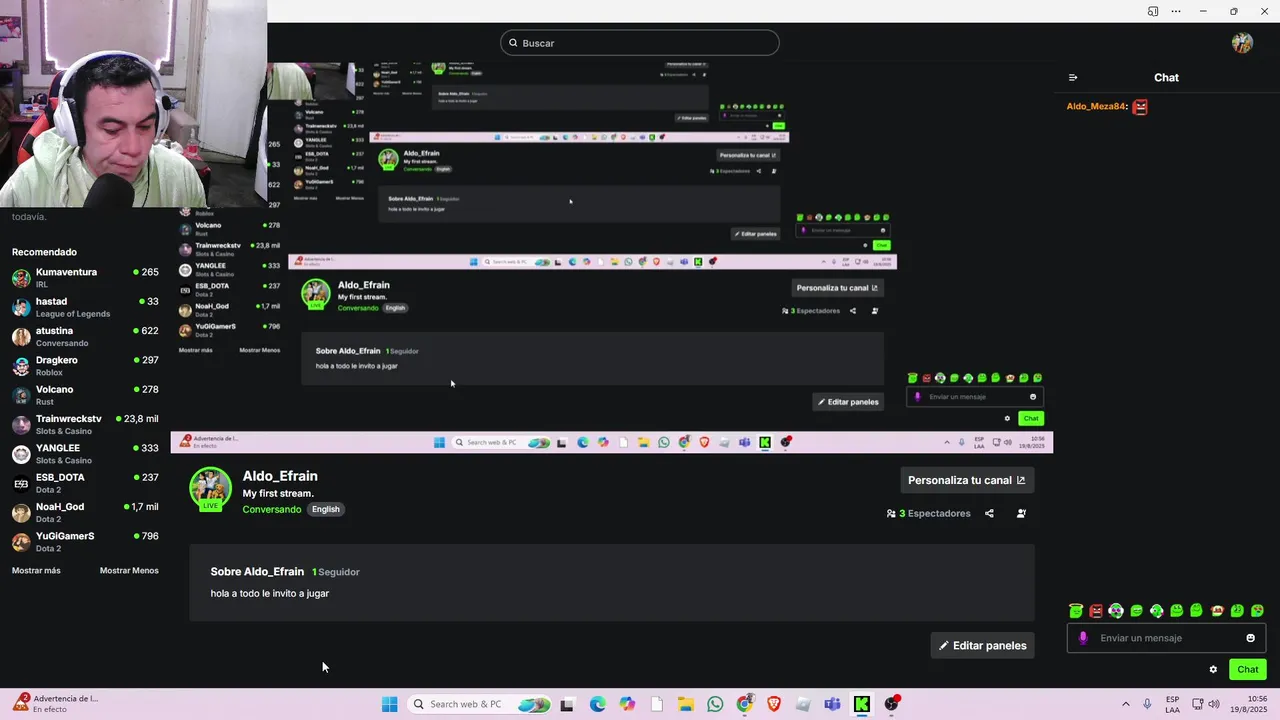
Task: Click taskbar volume speaker icon
Action: pos(1214,704)
